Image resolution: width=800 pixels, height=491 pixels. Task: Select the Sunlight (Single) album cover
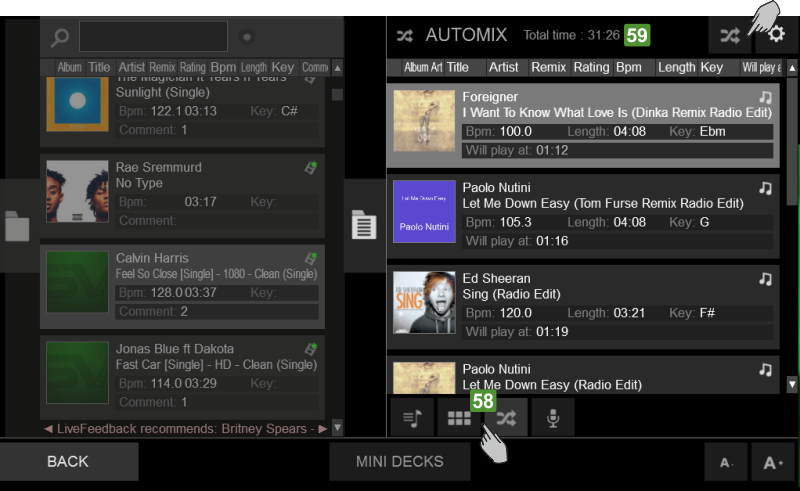click(78, 104)
